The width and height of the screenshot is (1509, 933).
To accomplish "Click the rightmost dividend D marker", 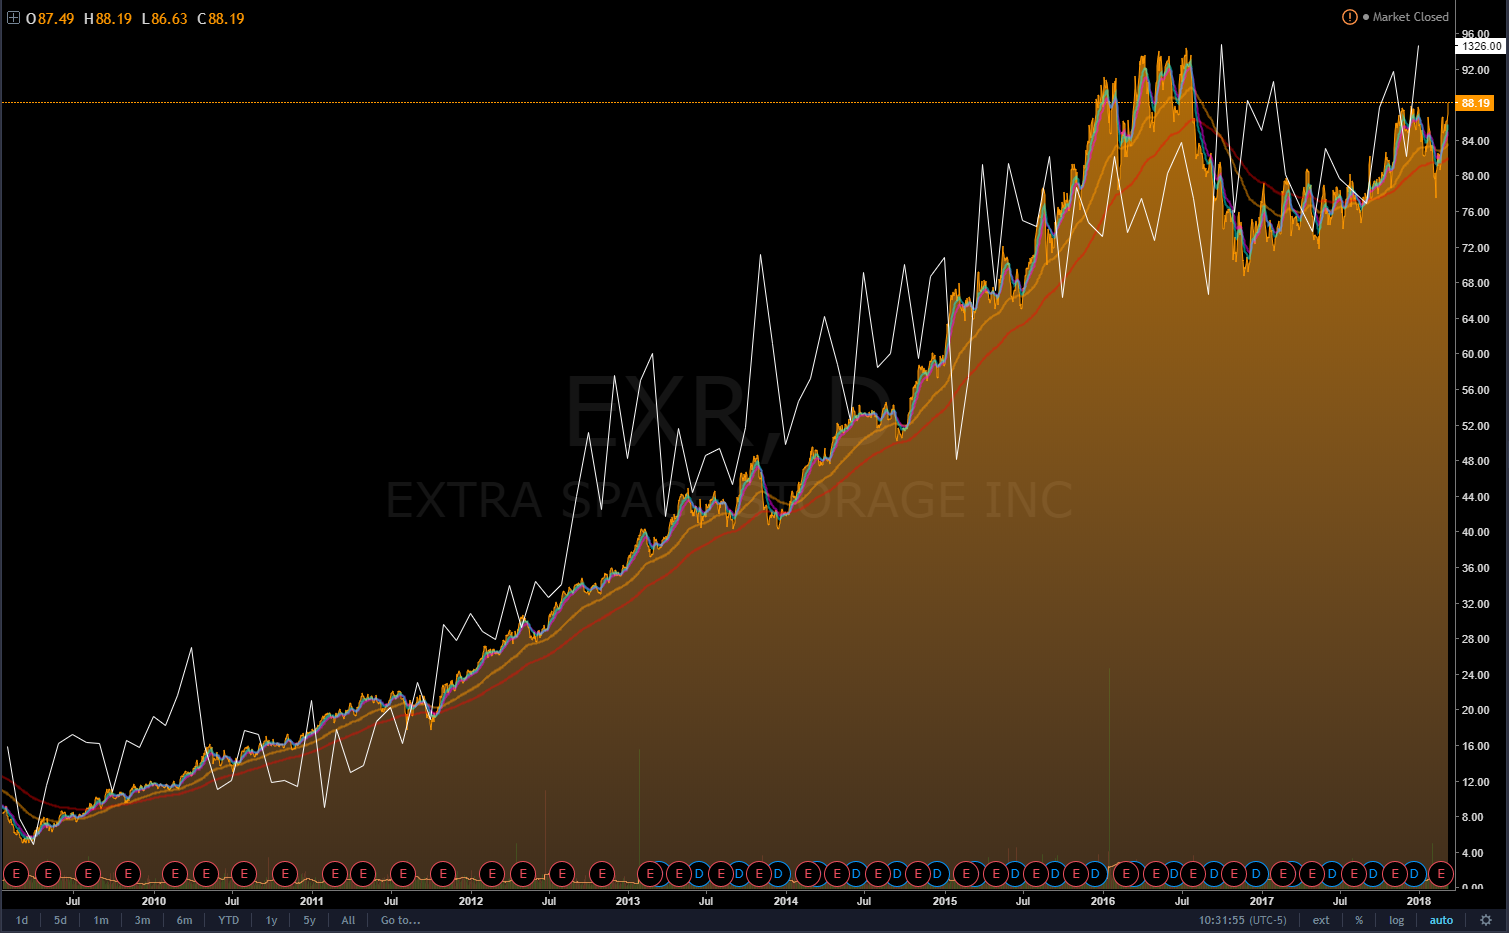I will point(1414,874).
